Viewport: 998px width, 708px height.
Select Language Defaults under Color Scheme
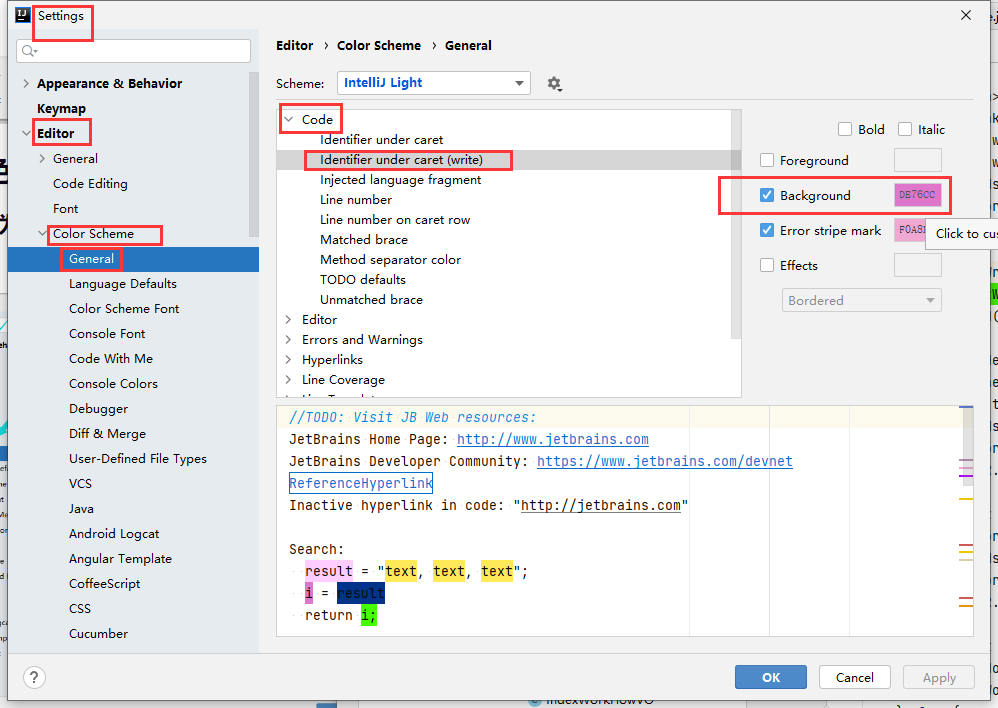123,284
